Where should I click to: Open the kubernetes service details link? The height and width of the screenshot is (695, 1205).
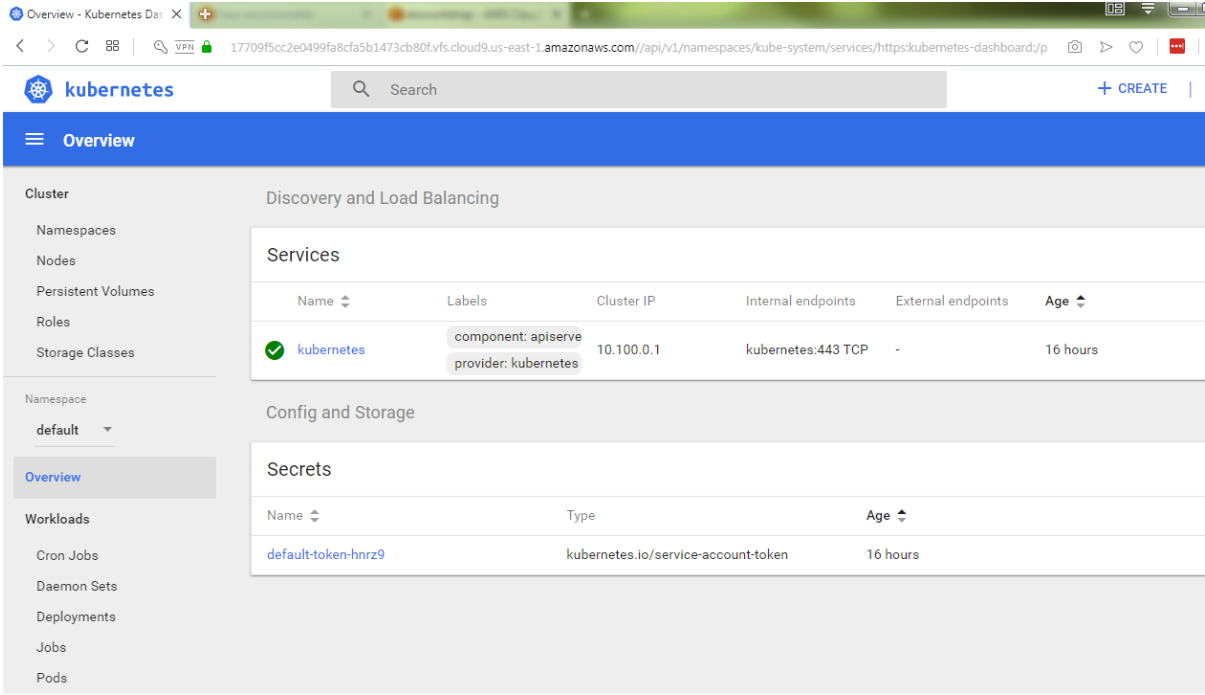tap(330, 350)
